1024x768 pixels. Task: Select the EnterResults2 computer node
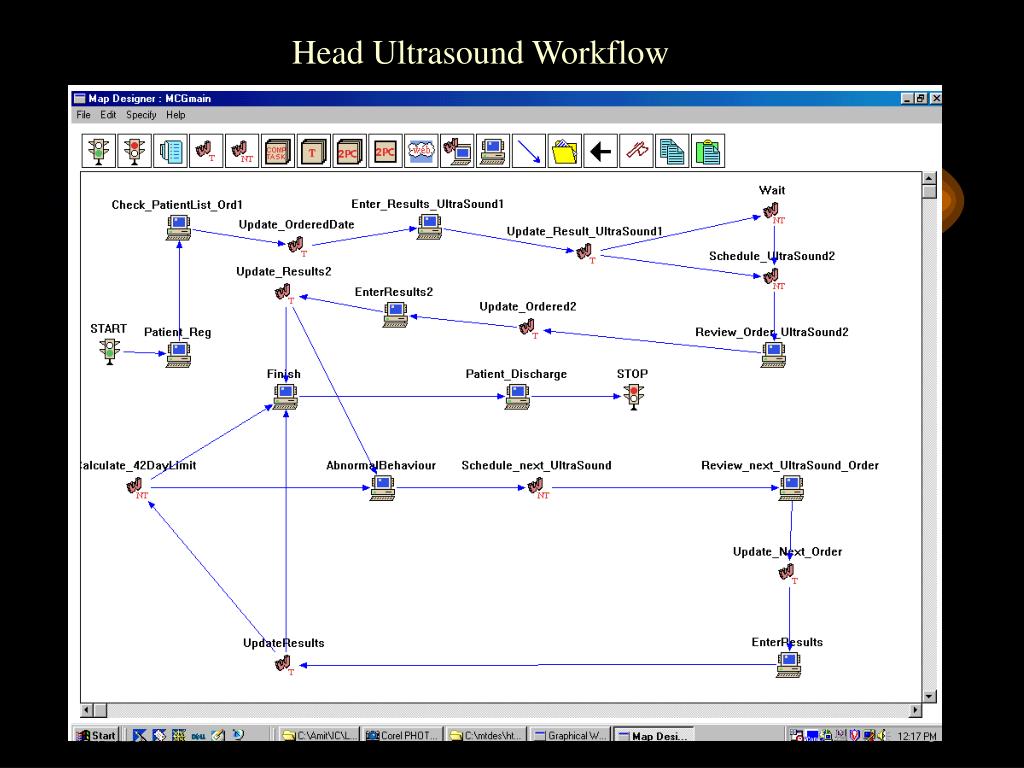click(396, 314)
